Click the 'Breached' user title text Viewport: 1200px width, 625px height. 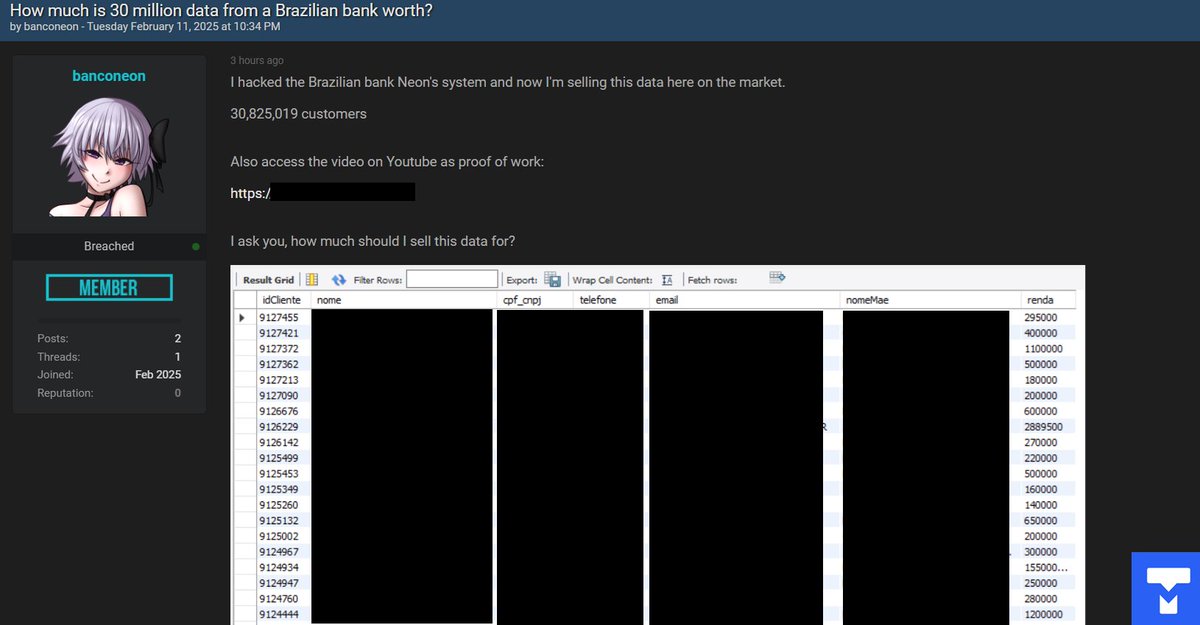click(109, 246)
